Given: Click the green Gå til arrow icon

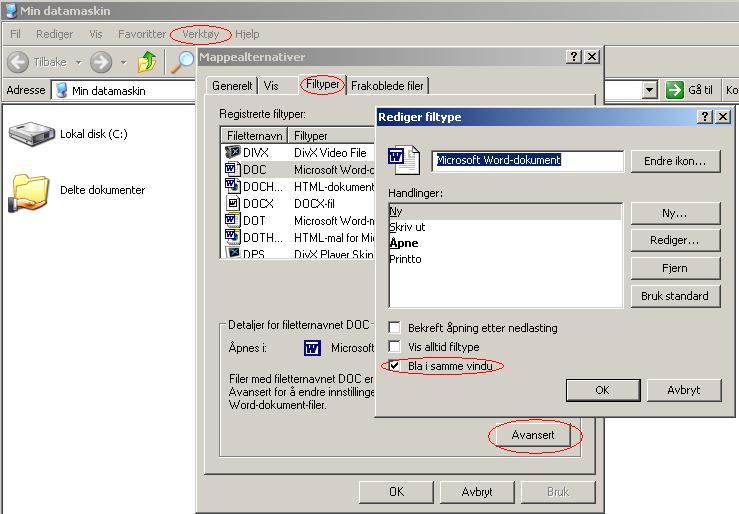Looking at the screenshot, I should click(674, 90).
